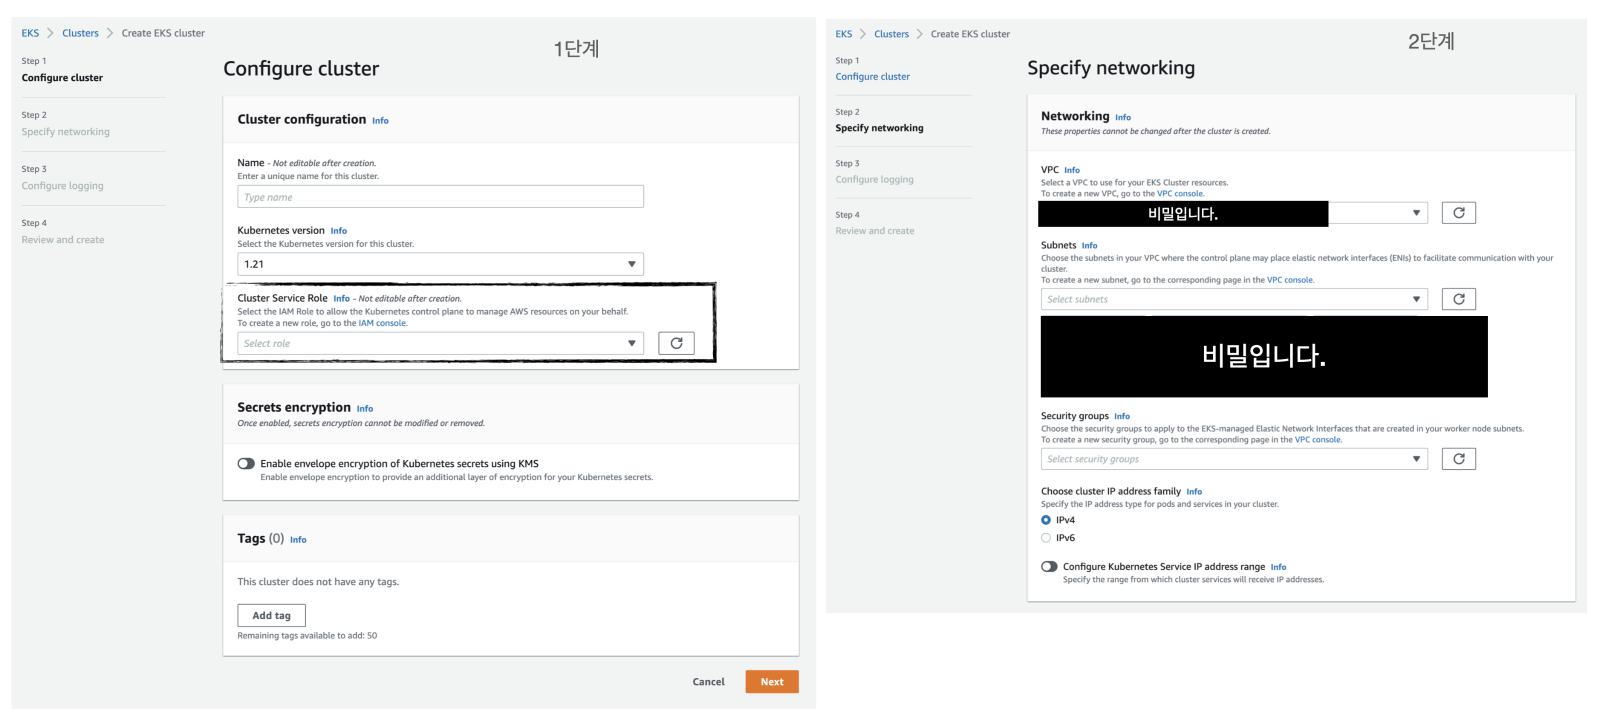Click the orange Next button

pos(772,682)
